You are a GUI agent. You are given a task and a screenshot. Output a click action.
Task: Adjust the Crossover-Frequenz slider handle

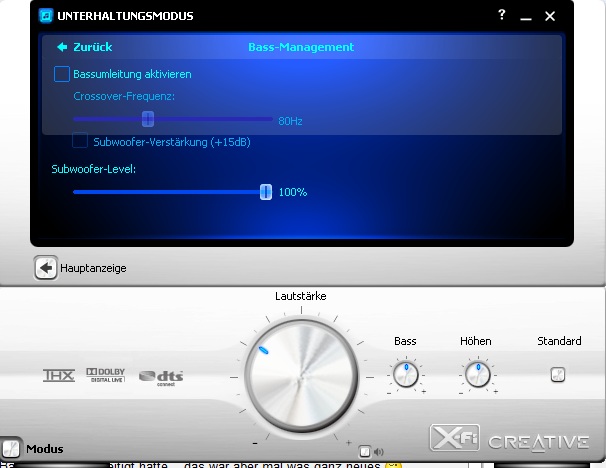[x=148, y=119]
